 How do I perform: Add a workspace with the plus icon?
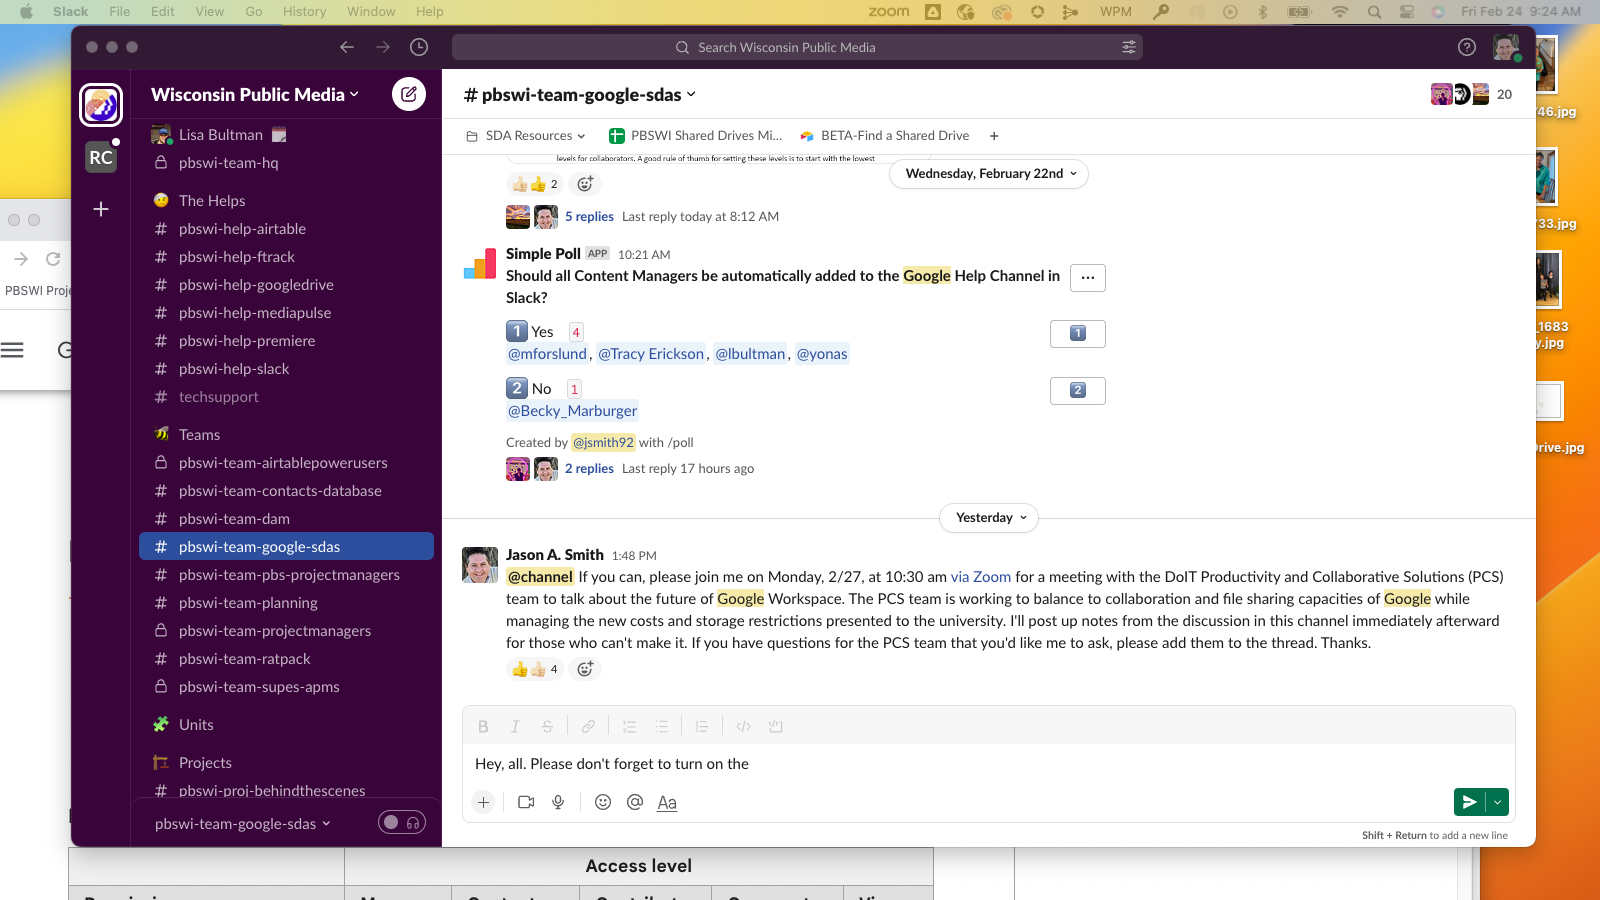101,209
